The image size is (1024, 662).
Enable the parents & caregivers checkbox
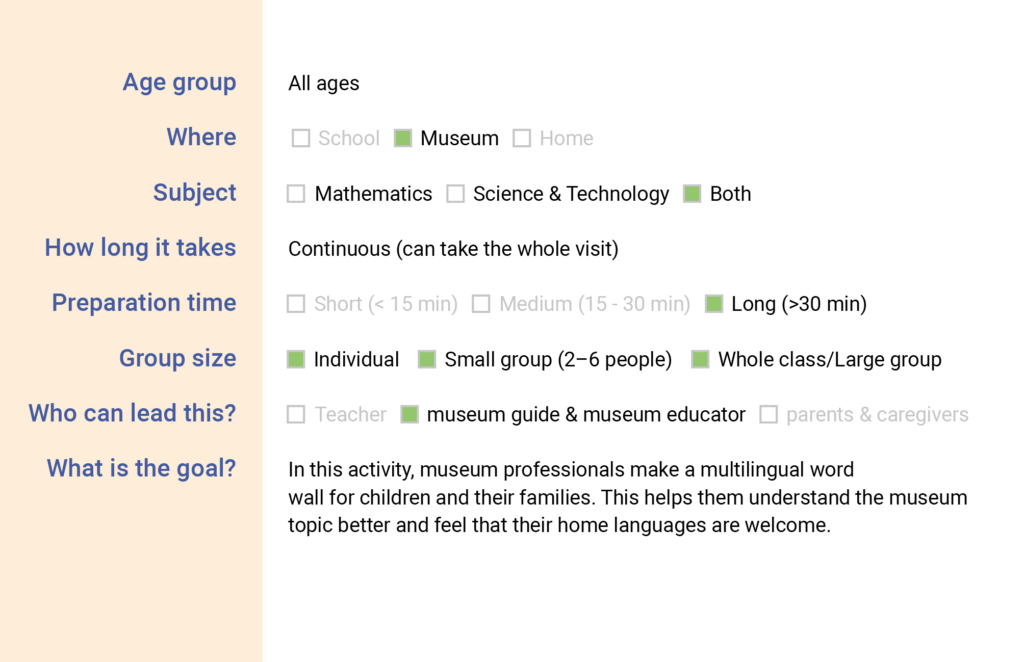(768, 414)
